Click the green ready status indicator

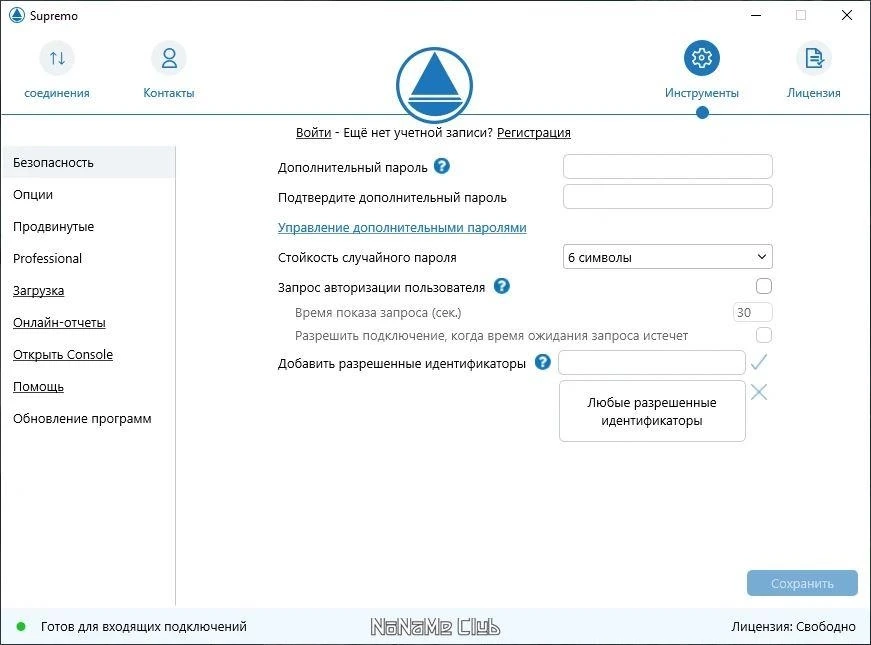pos(21,627)
